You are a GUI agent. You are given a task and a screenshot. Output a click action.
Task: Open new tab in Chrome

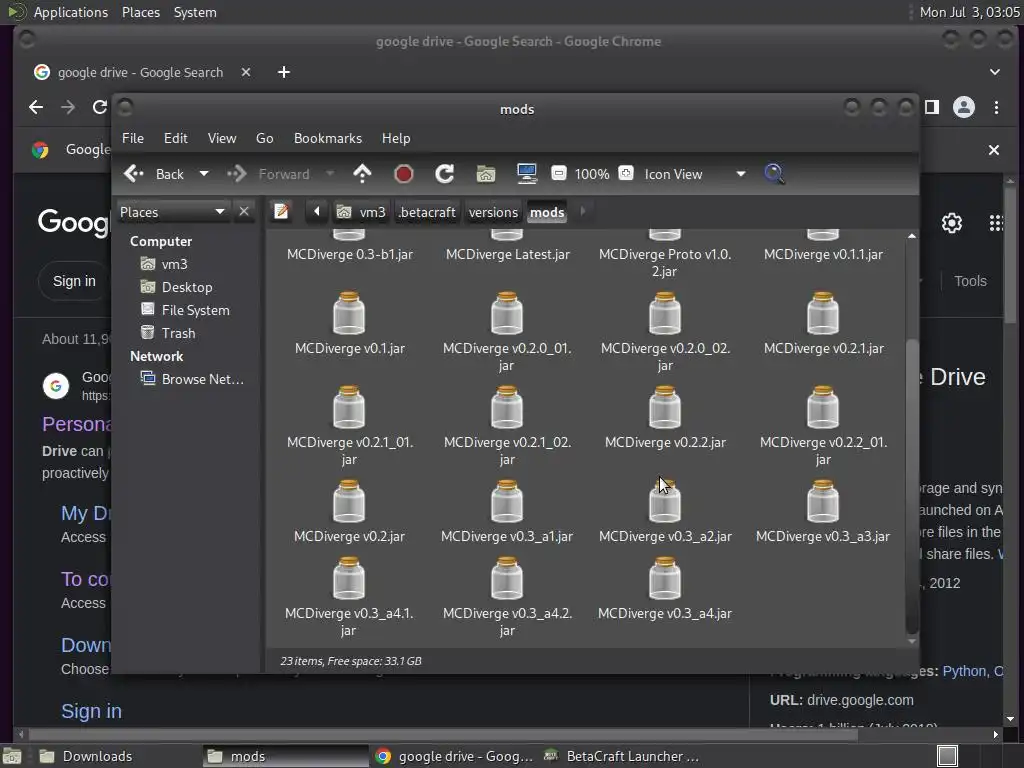pos(283,72)
